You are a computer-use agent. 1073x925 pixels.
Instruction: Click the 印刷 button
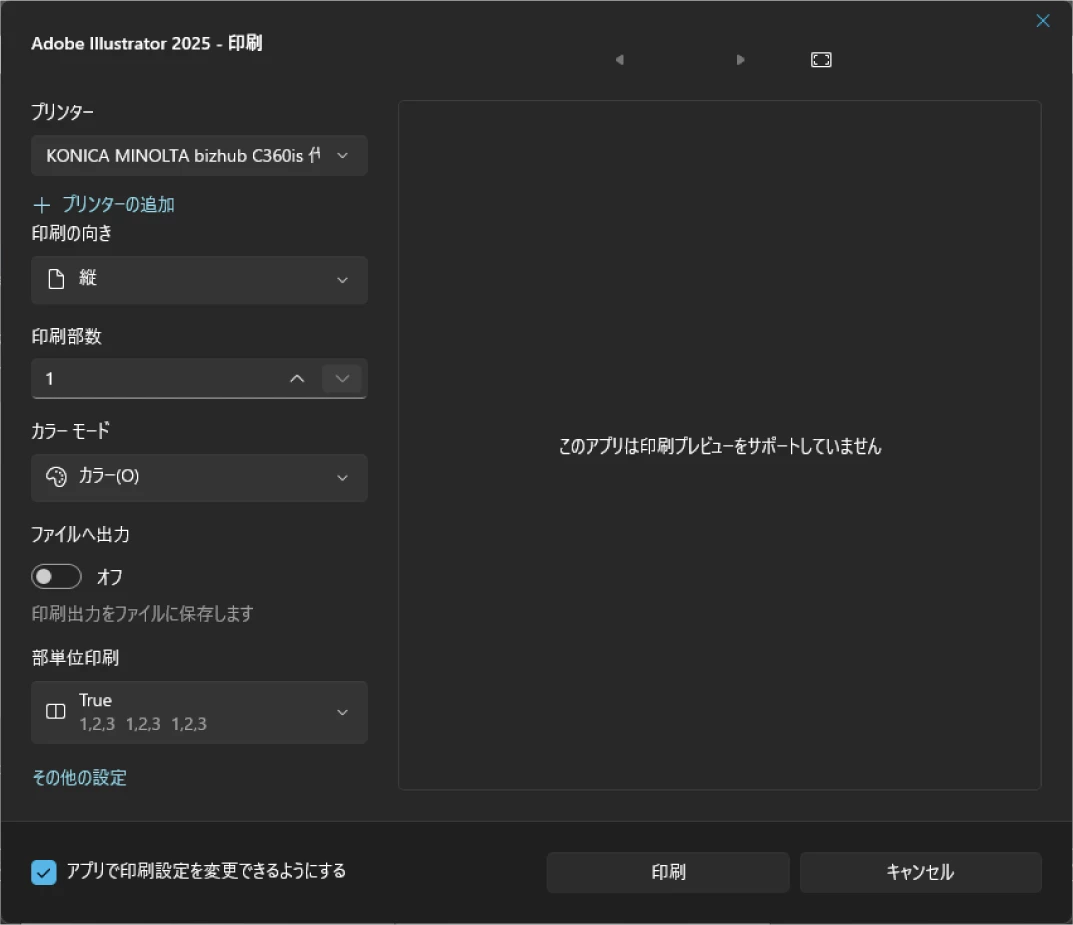coord(668,872)
